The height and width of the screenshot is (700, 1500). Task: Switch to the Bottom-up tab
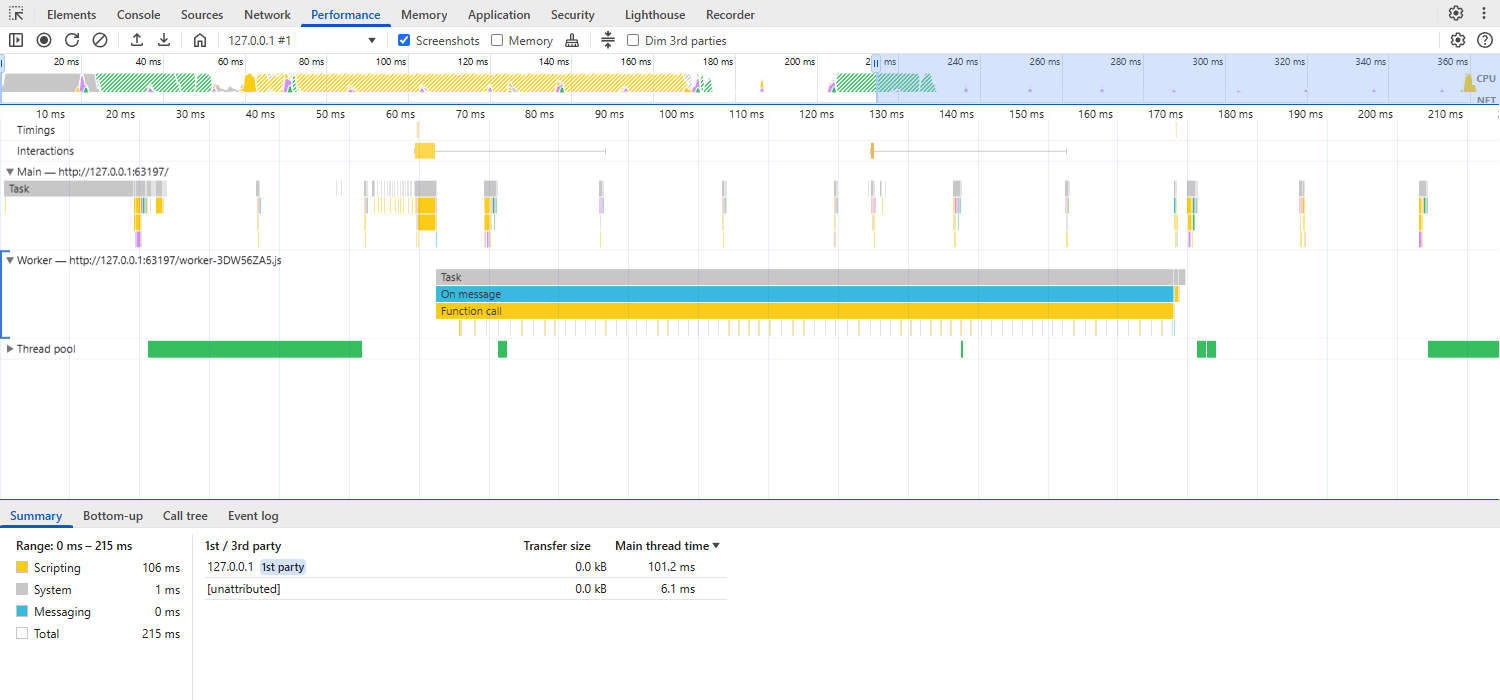[x=113, y=516]
